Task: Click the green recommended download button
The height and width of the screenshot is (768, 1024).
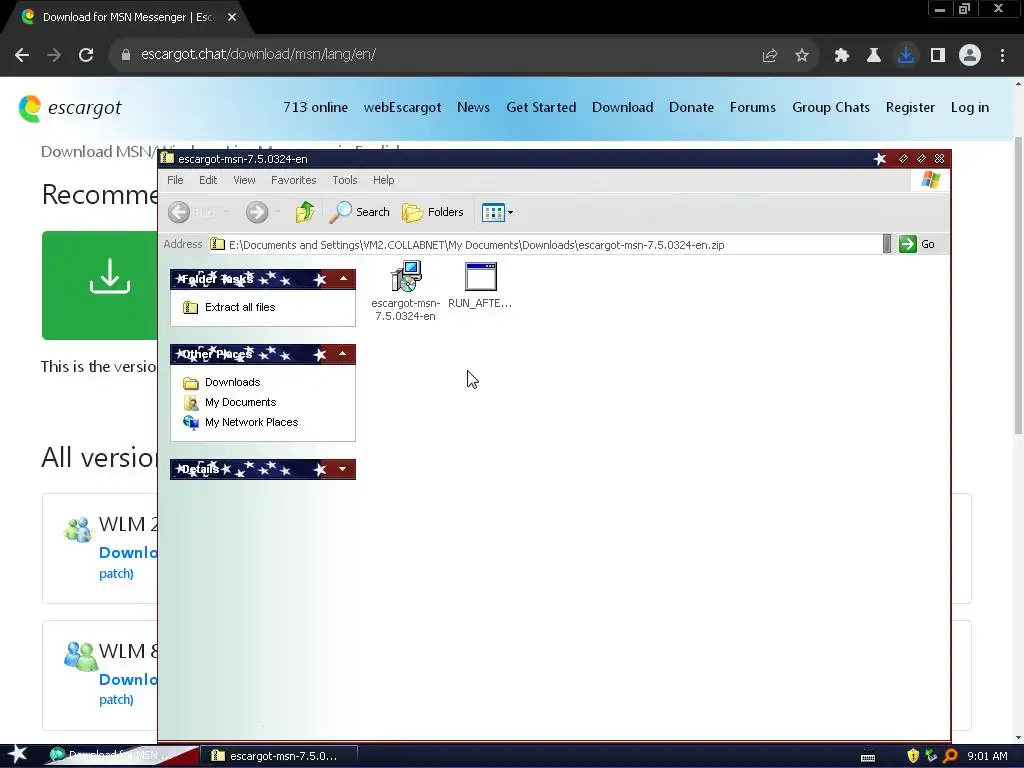Action: pyautogui.click(x=99, y=285)
